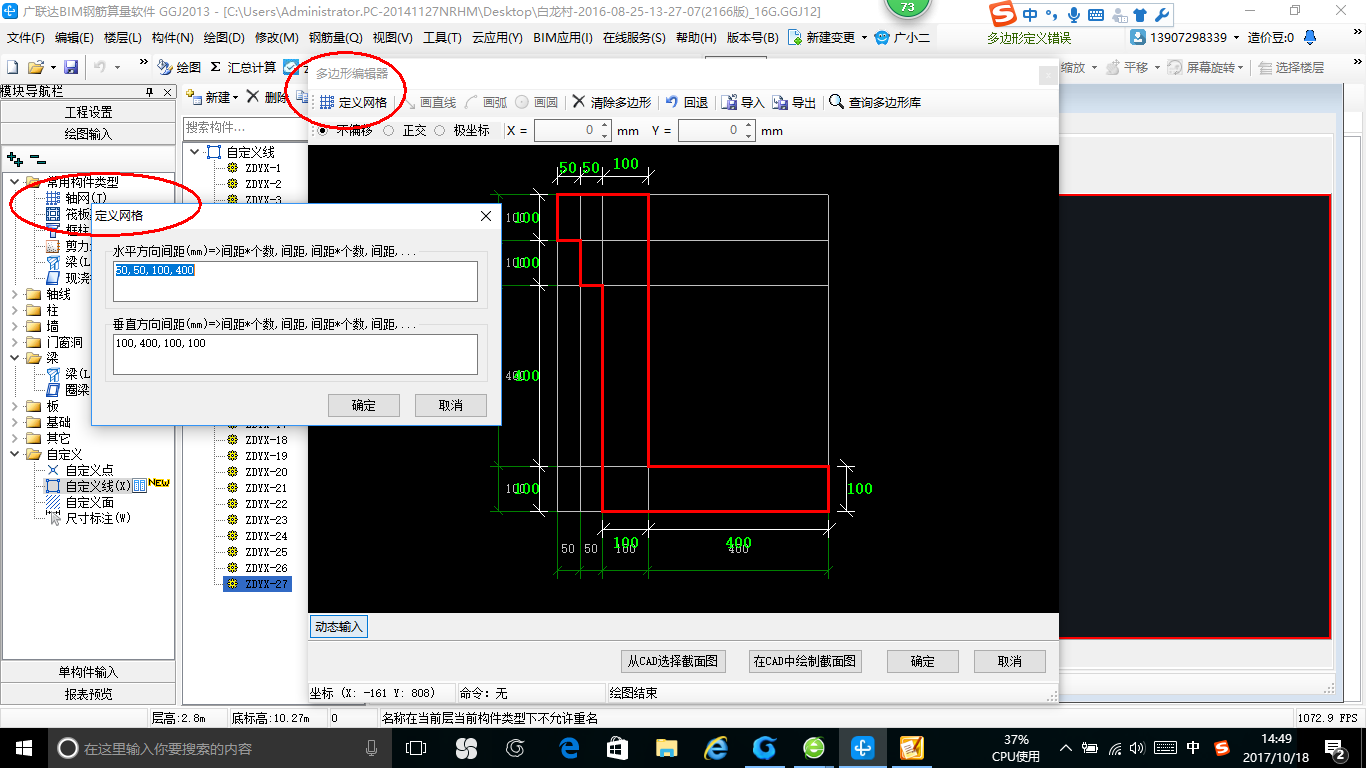Open the BIM应用(I) menu
Image resolution: width=1366 pixels, height=768 pixels.
click(x=563, y=38)
